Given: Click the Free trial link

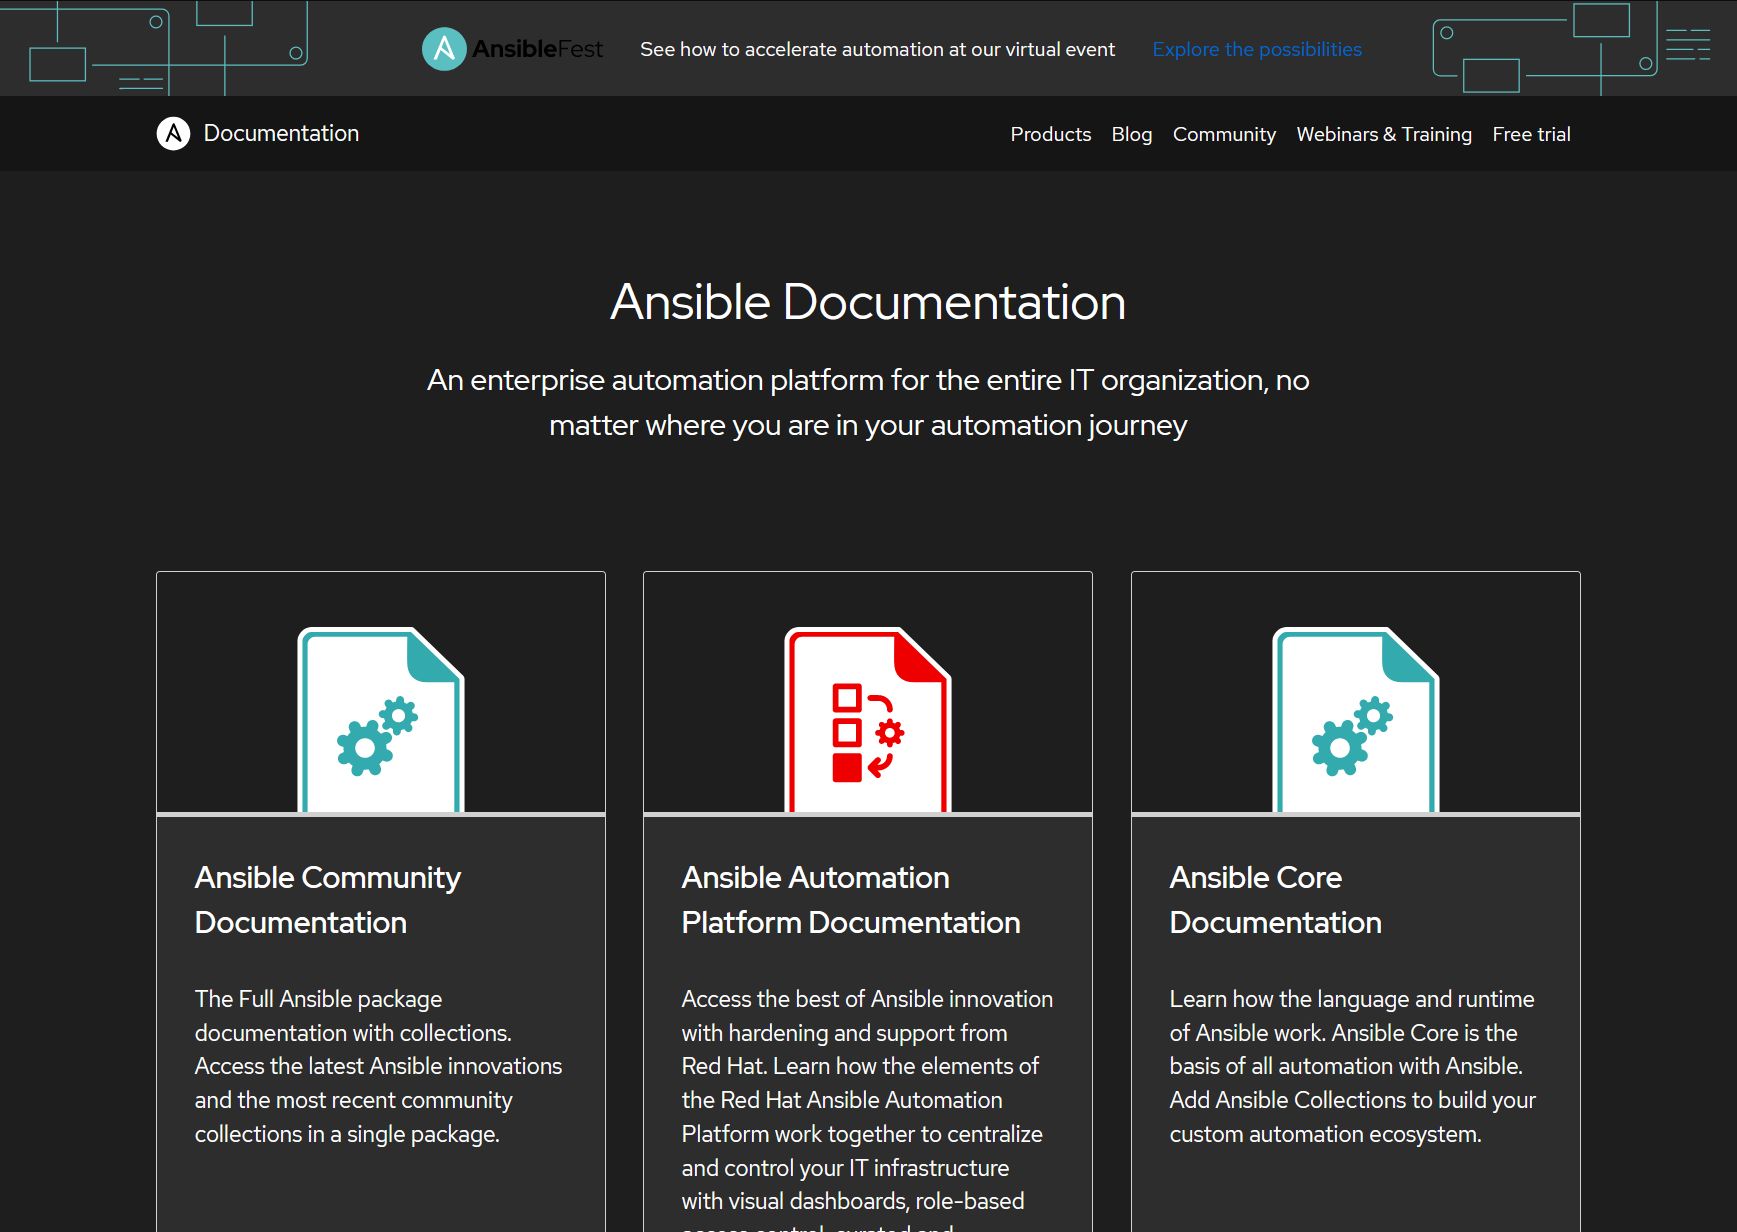Looking at the screenshot, I should point(1531,134).
